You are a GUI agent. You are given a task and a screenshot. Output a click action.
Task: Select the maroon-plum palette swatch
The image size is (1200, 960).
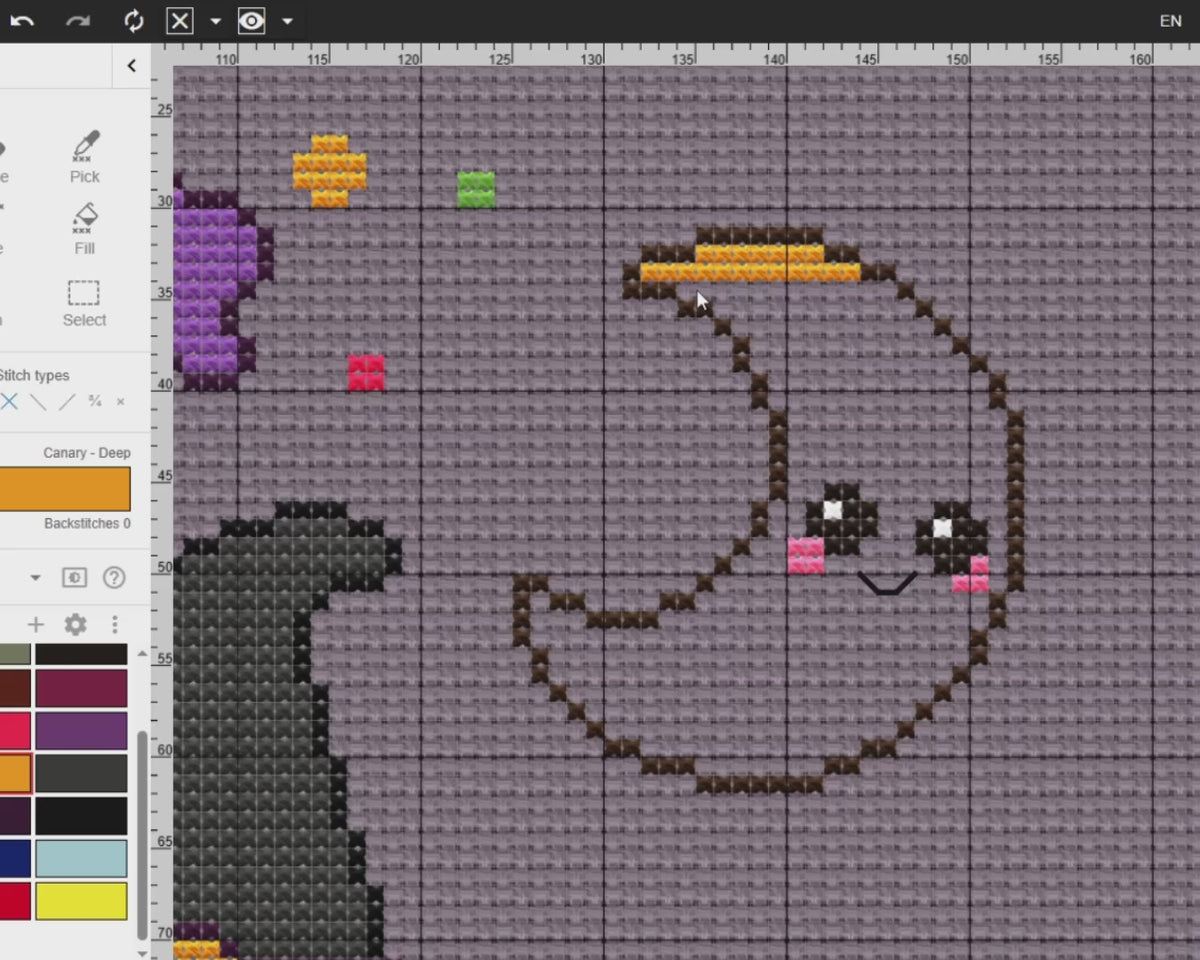[82, 689]
